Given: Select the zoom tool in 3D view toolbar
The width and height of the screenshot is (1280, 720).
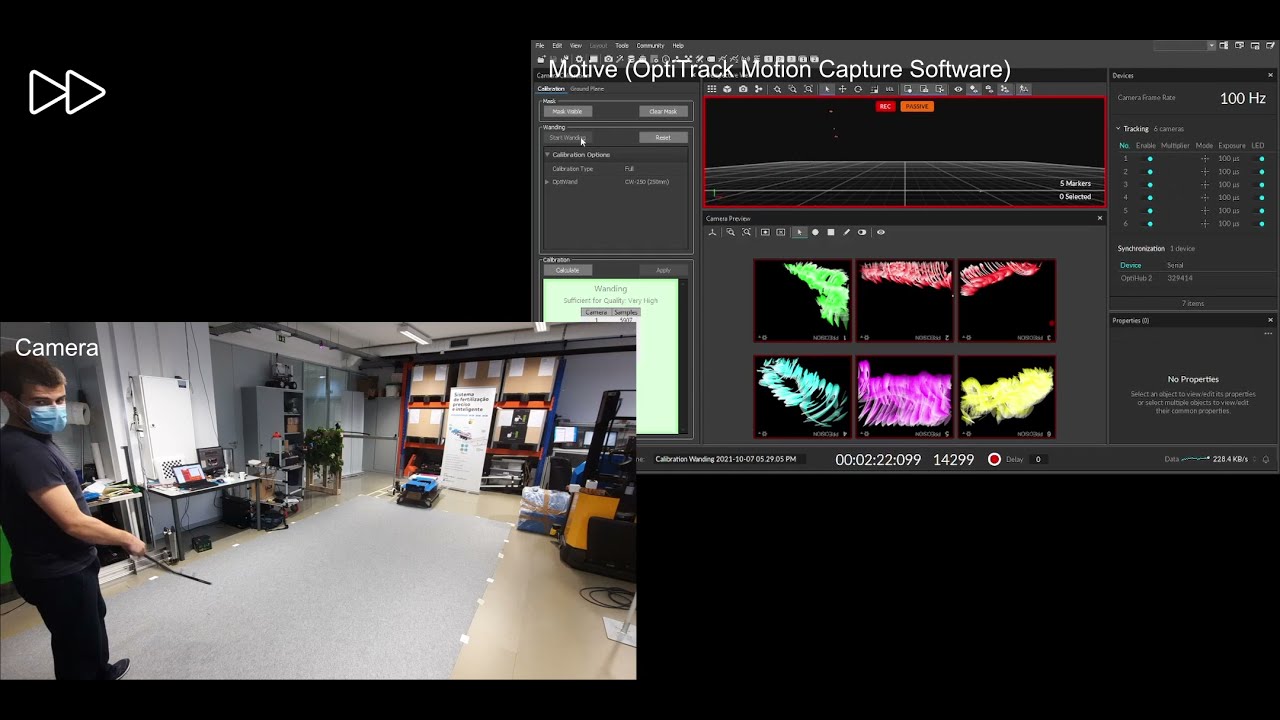Looking at the screenshot, I should pos(777,89).
